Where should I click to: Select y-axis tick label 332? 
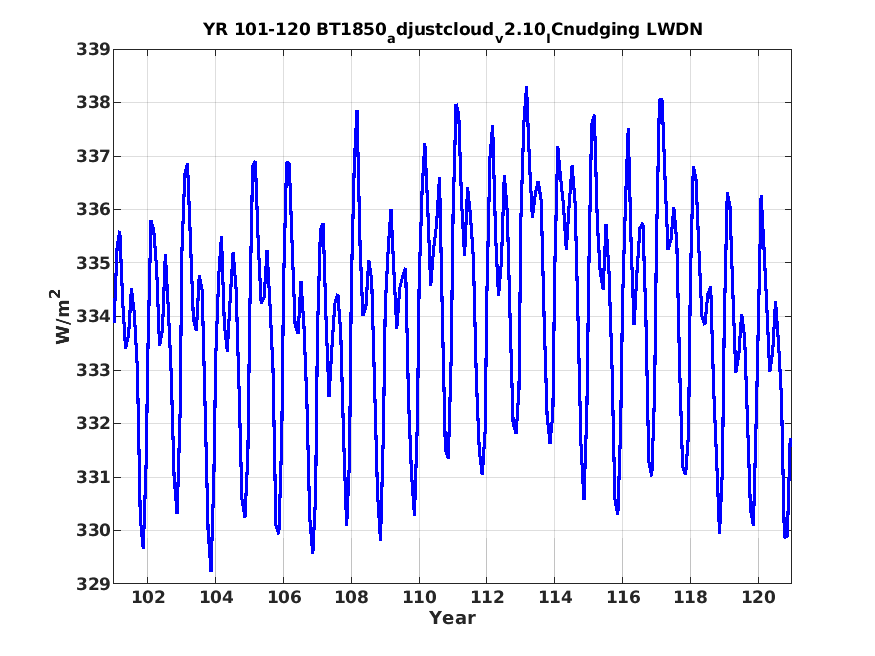(x=93, y=423)
